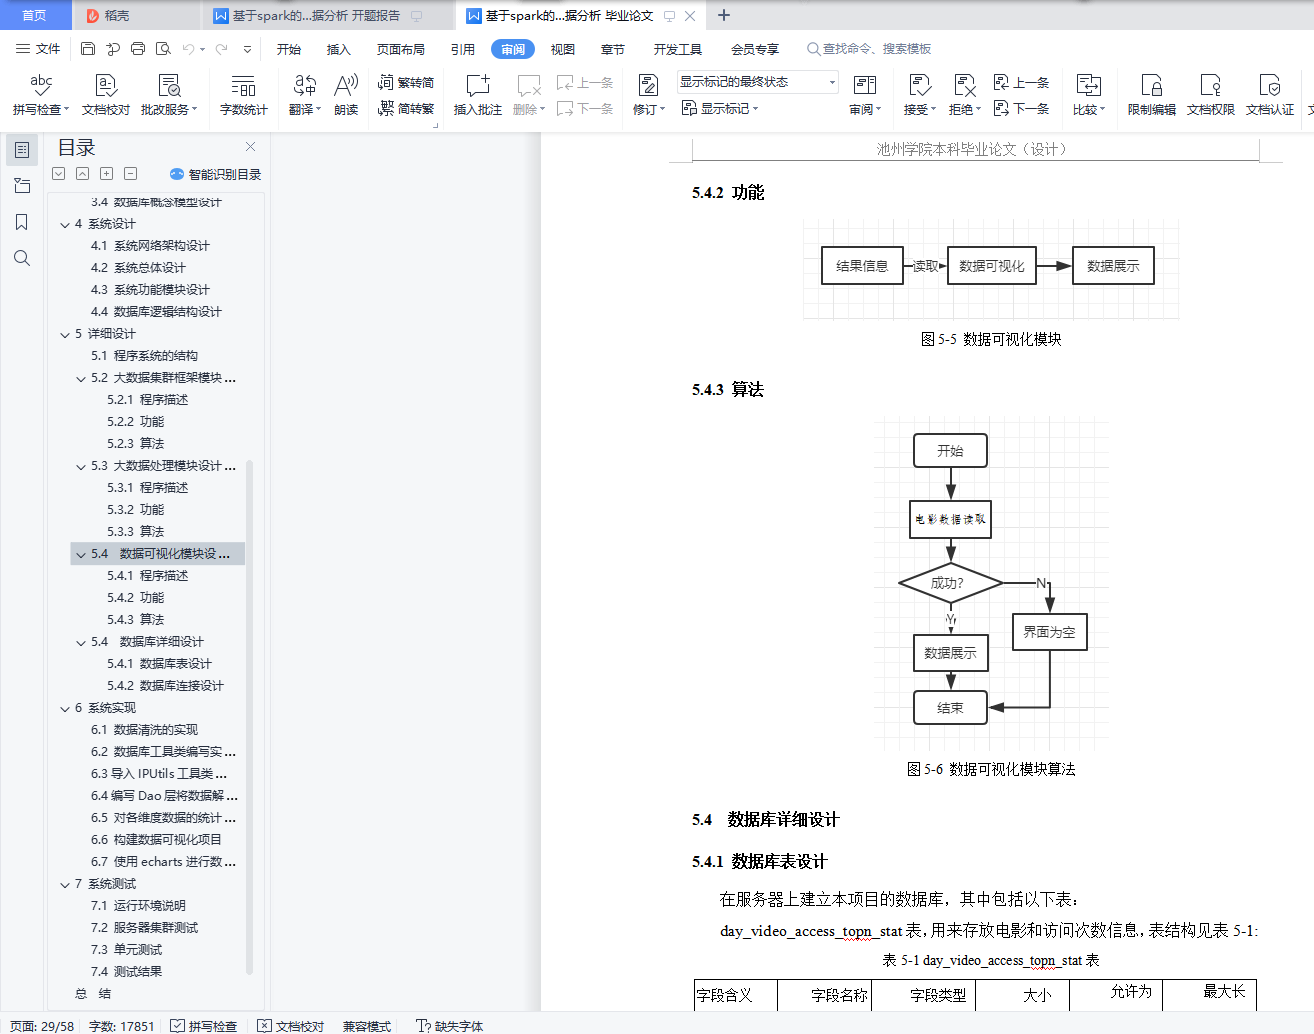This screenshot has width=1314, height=1034.
Task: Click the outline panel vertical scrollbar
Action: 249,715
